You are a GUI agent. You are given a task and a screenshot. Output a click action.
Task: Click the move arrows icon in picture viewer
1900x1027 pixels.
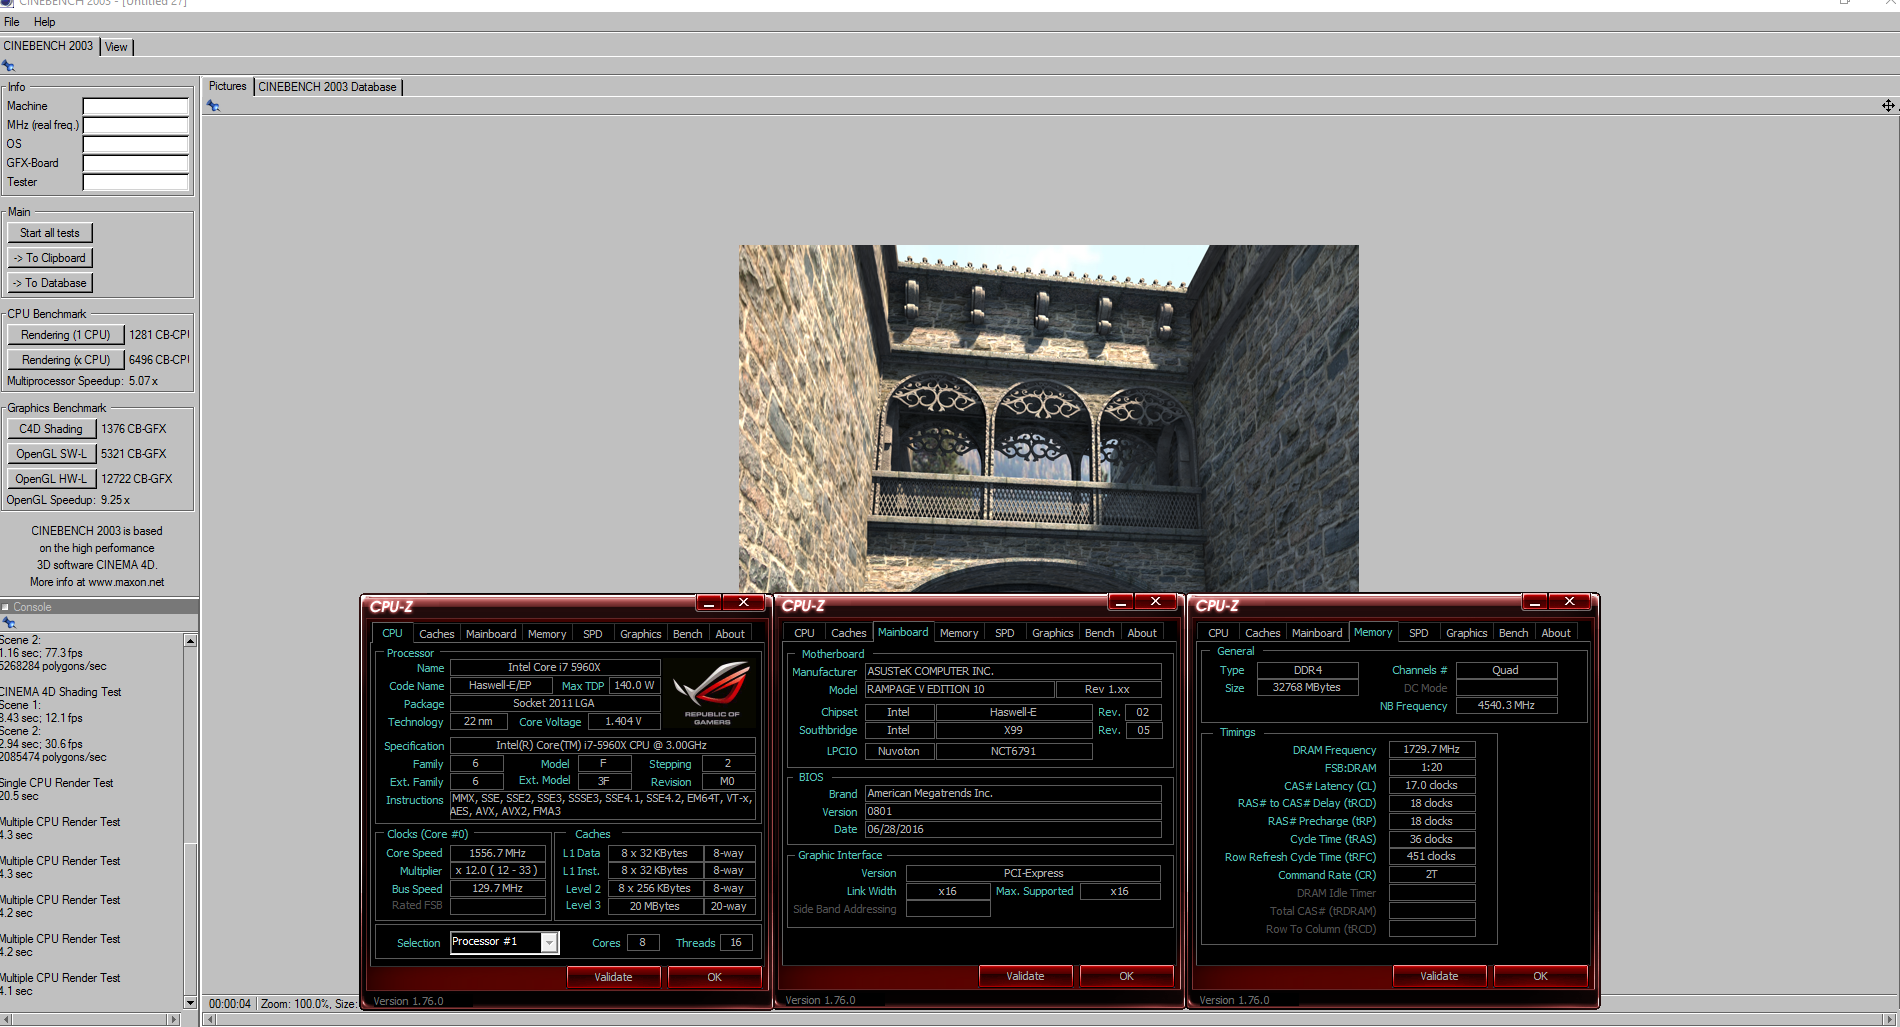[1888, 106]
